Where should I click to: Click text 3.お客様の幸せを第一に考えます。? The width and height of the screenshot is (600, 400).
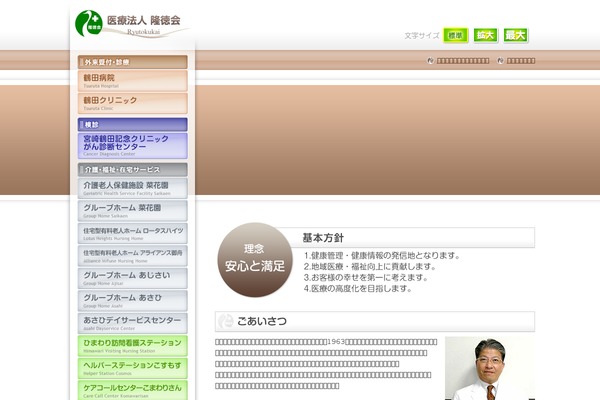(x=366, y=278)
